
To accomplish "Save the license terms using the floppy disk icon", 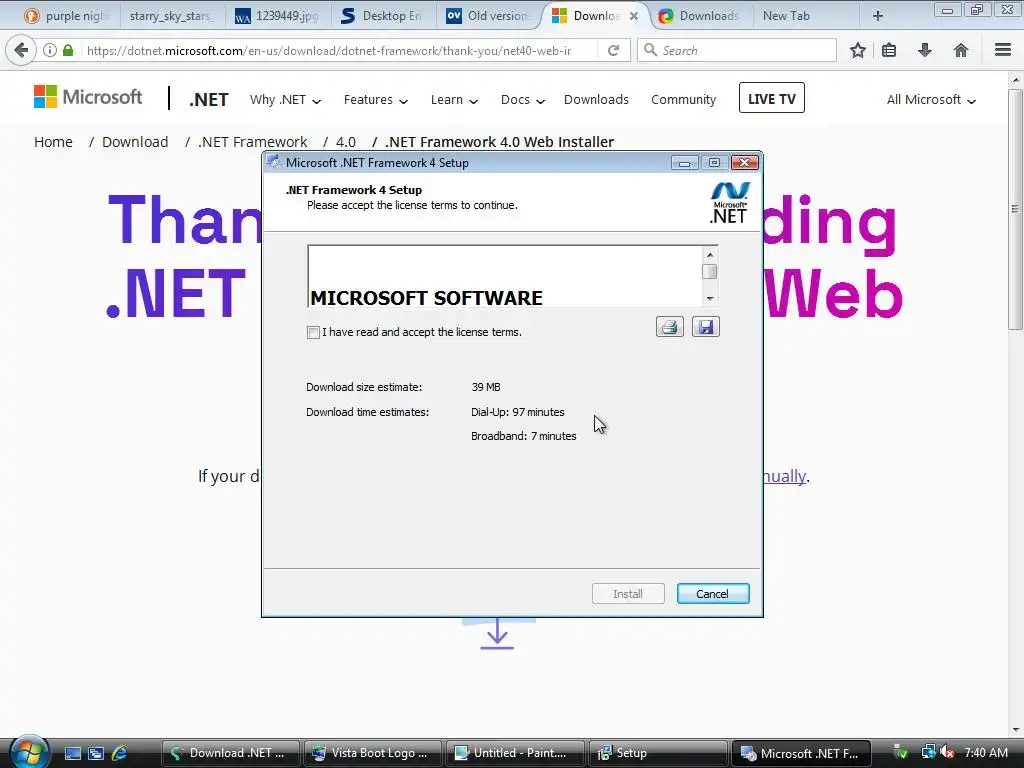I will (706, 327).
